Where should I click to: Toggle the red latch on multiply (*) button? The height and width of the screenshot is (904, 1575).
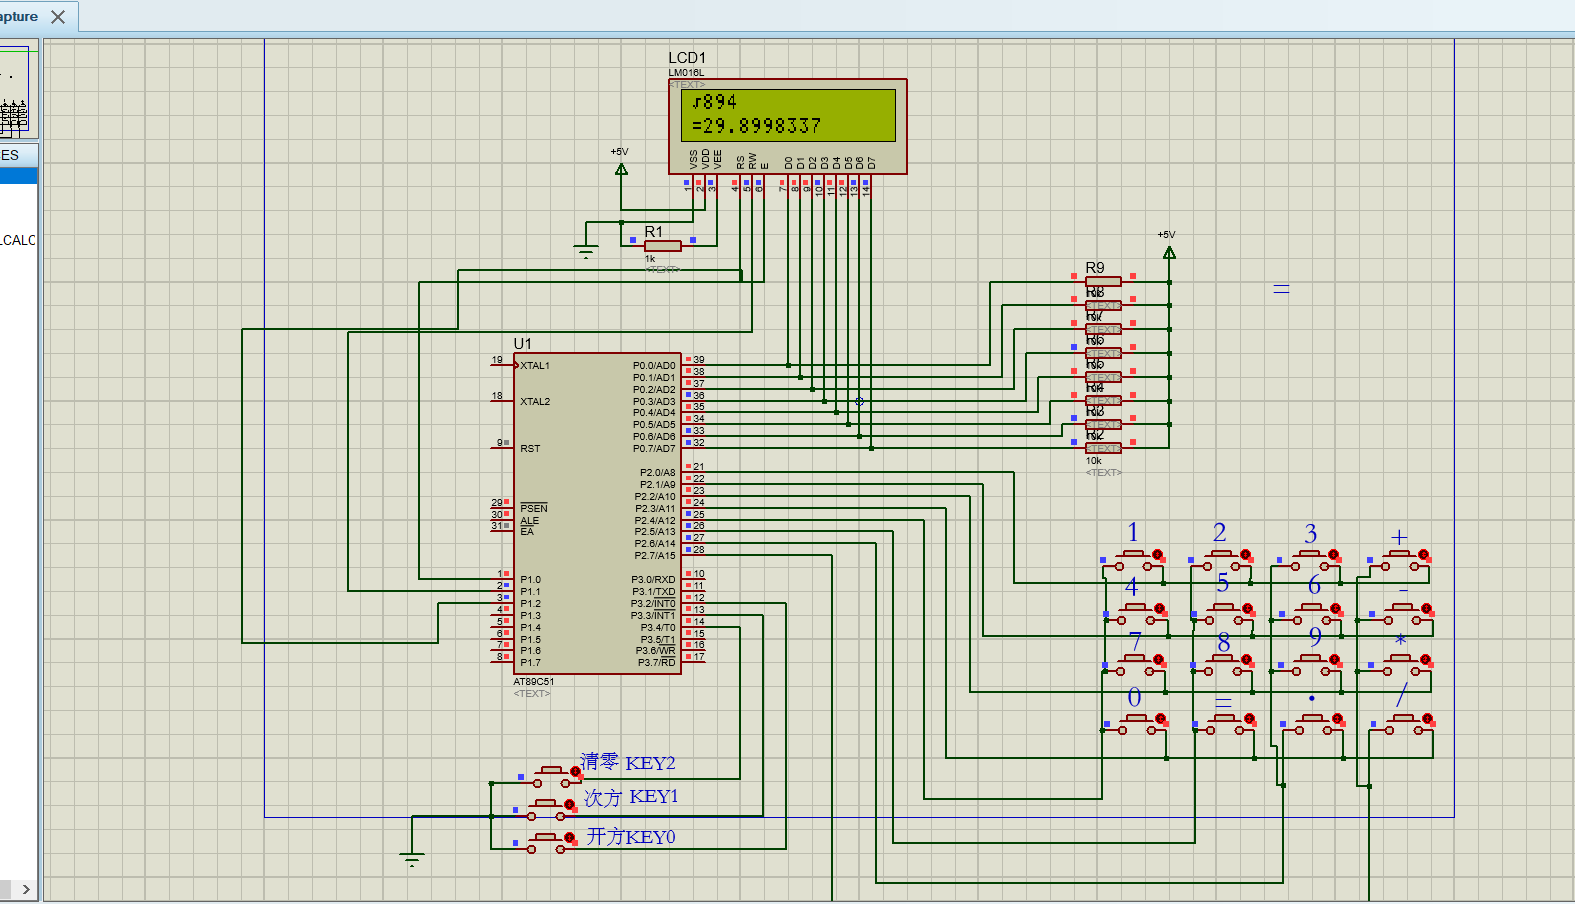pyautogui.click(x=1427, y=661)
